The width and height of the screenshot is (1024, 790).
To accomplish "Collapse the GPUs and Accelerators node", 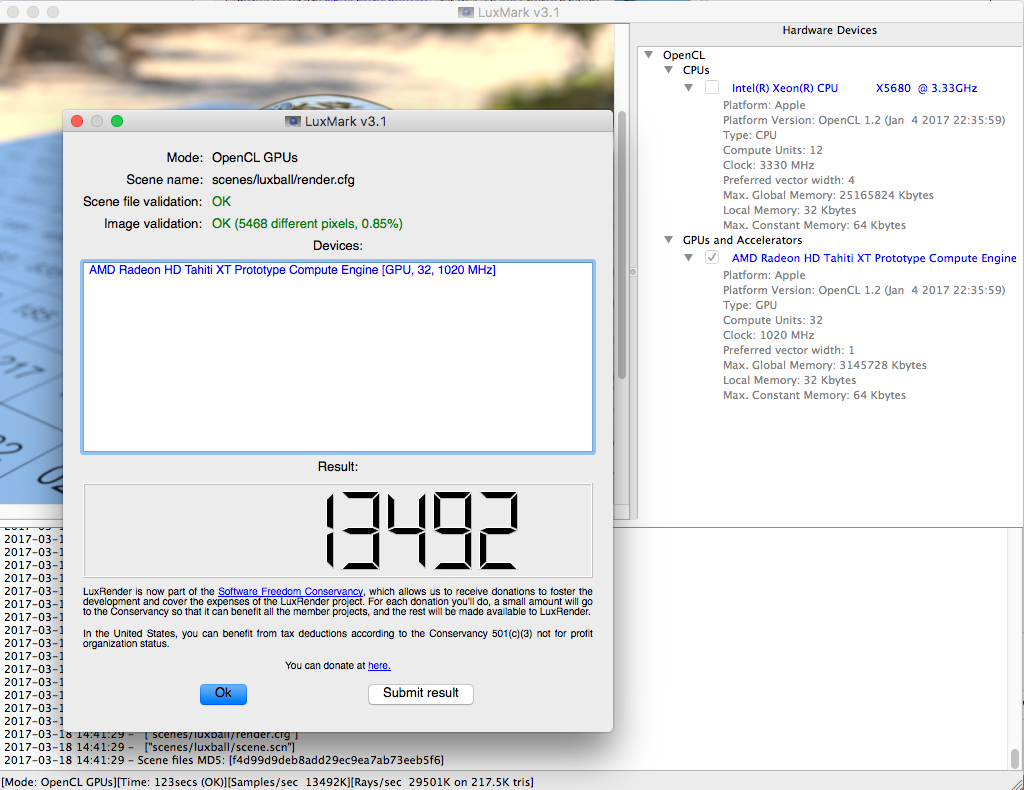I will (x=669, y=240).
